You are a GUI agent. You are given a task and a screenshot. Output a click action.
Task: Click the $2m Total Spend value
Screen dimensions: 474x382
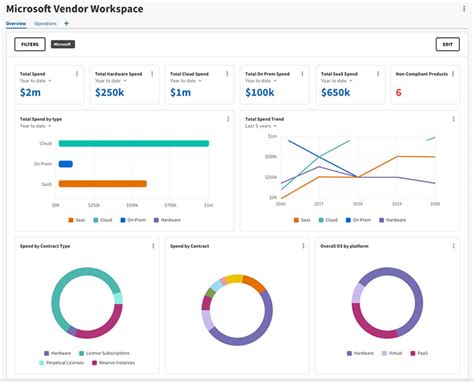30,92
